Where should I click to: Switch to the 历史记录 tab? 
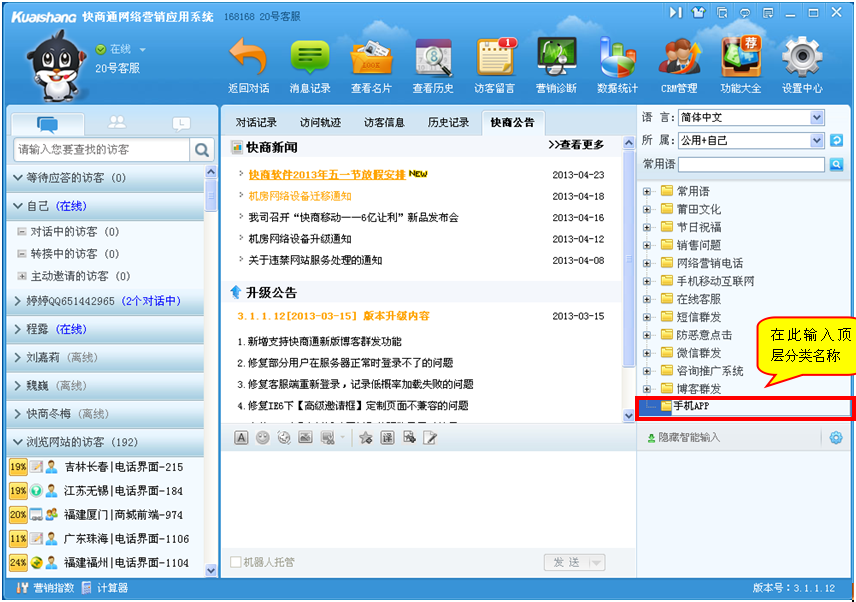point(448,123)
